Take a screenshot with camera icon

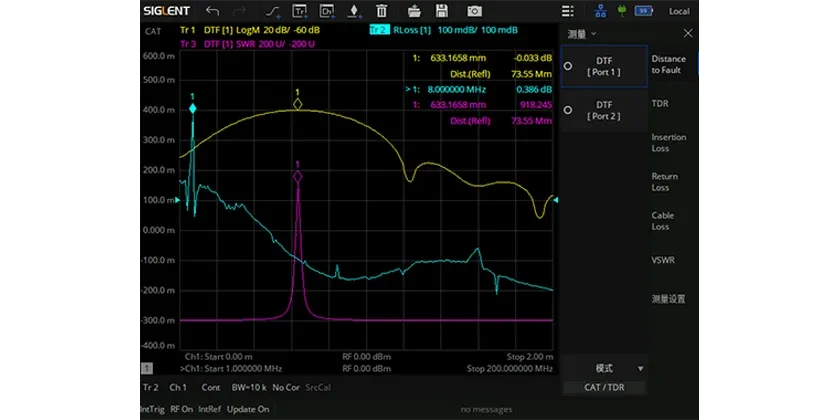pos(474,11)
